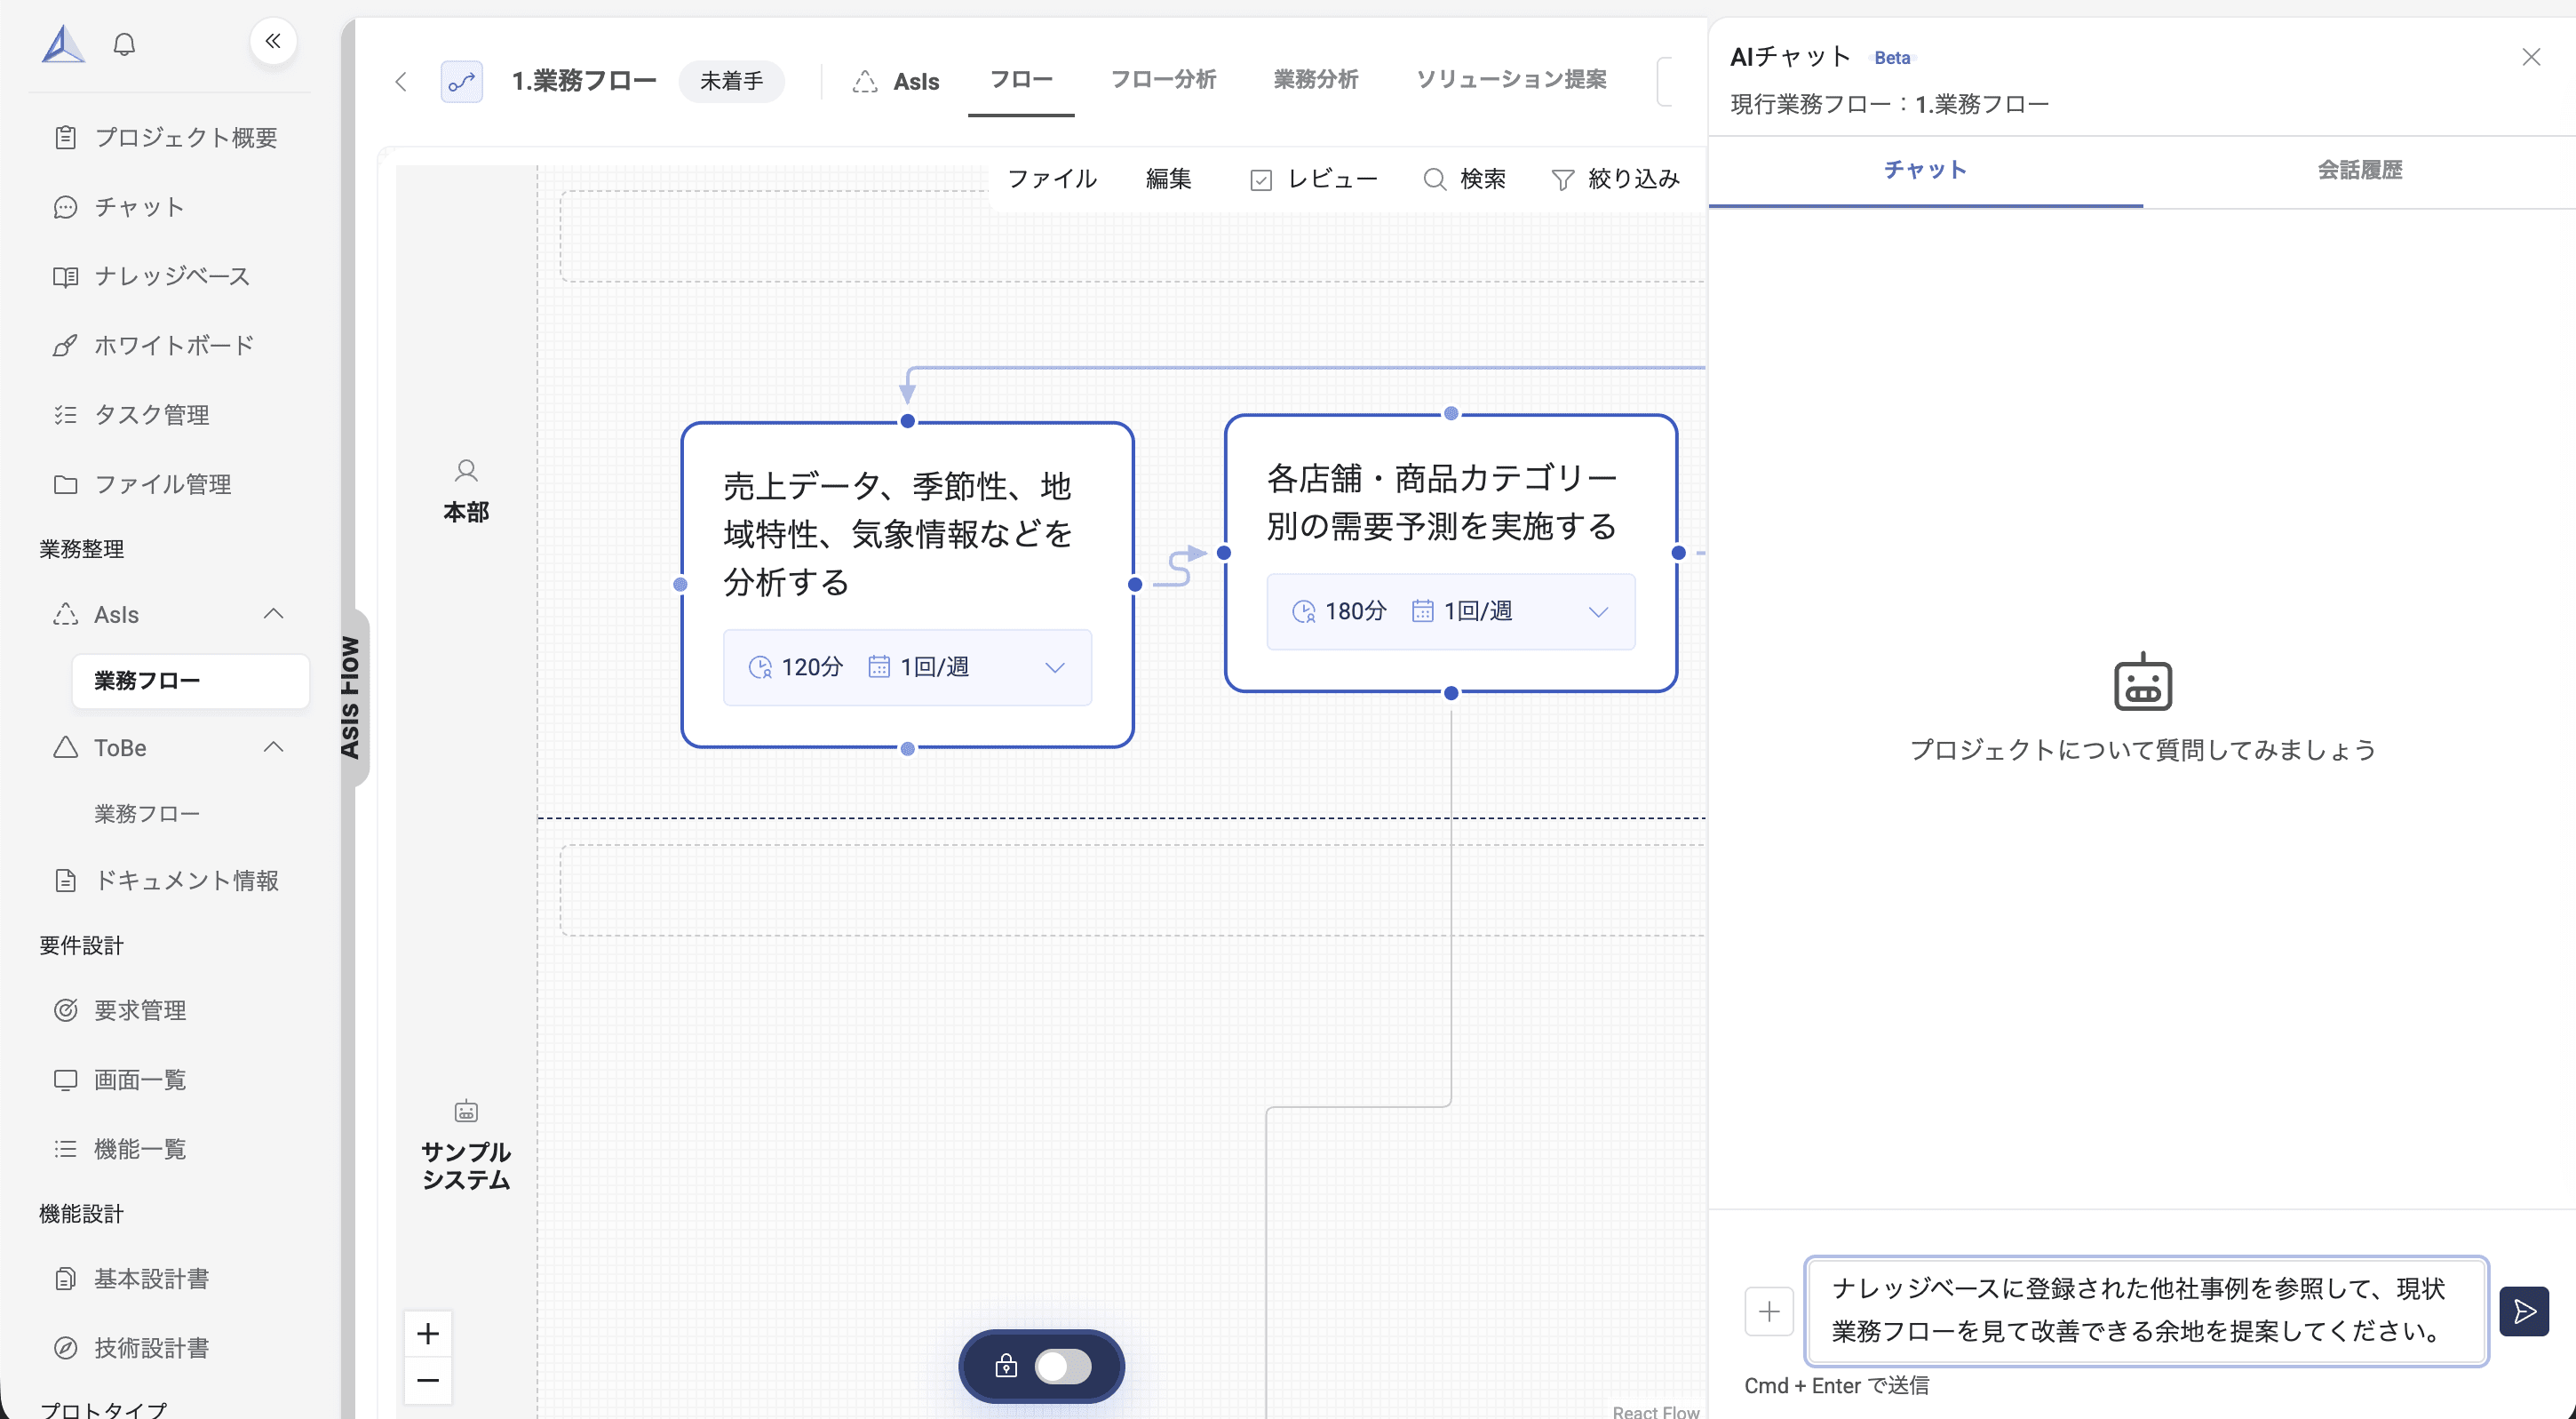The height and width of the screenshot is (1419, 2576).
Task: Click the 未着手 status badge
Action: [x=731, y=81]
